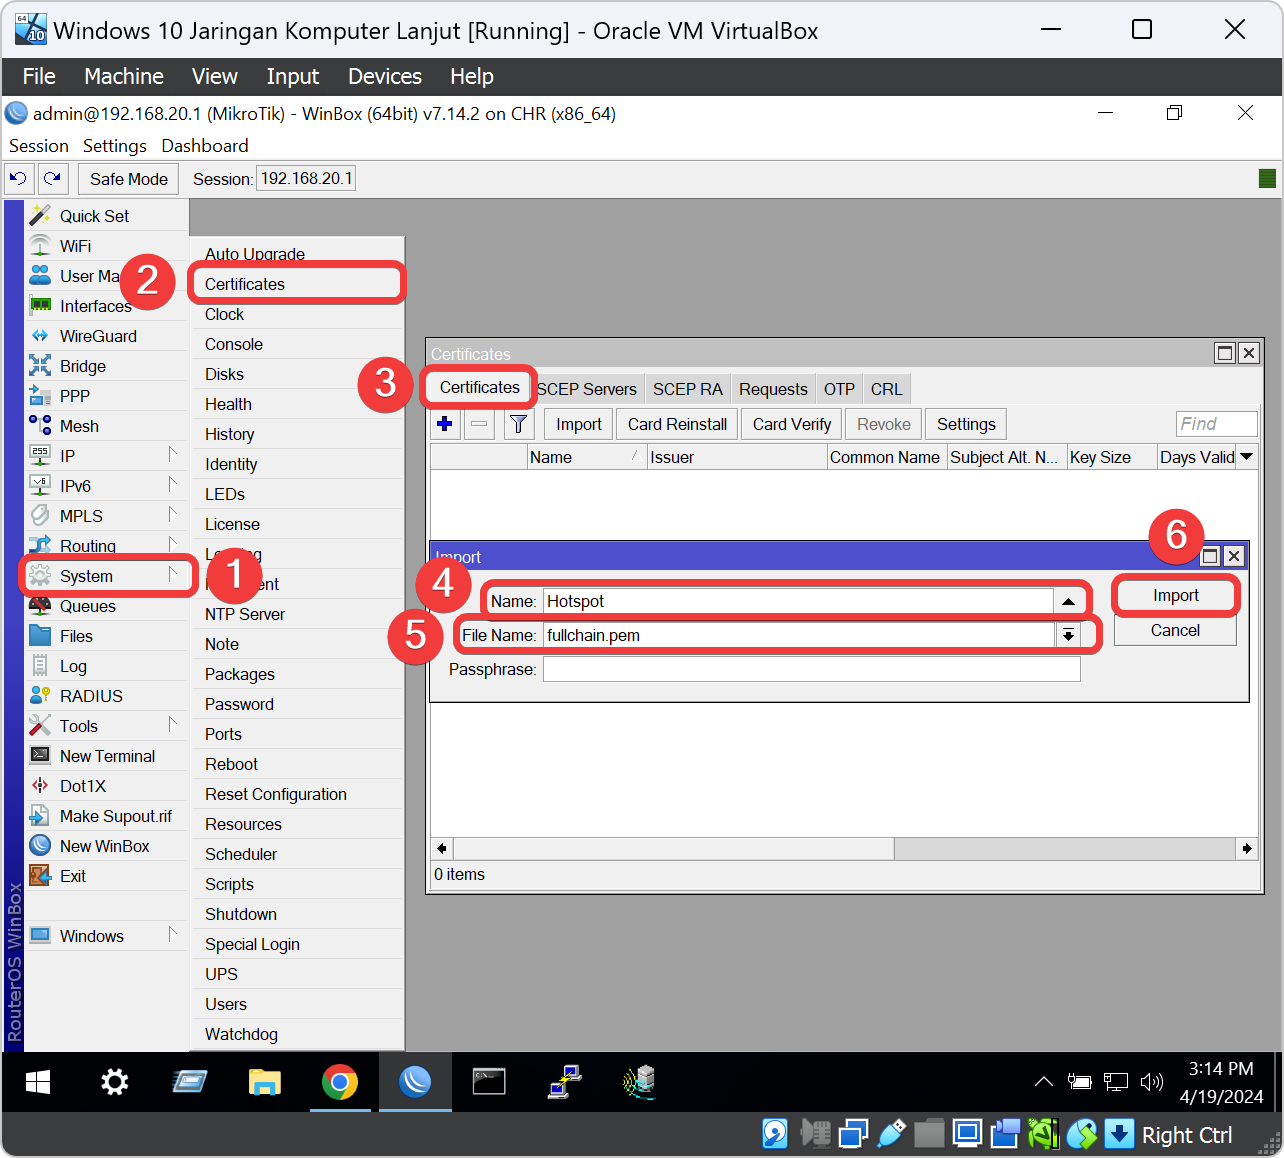Collapse the Name field with up arrow
1284x1158 pixels.
[1068, 601]
